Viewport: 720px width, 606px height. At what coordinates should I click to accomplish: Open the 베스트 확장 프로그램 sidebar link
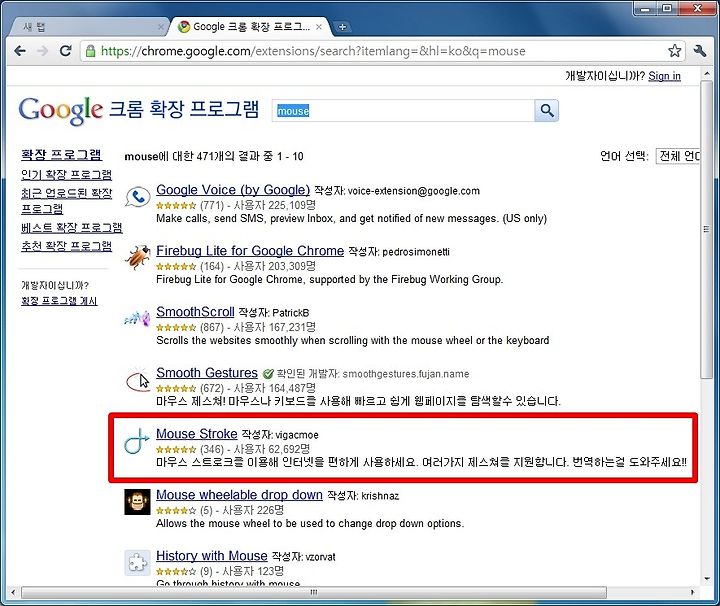pos(72,228)
